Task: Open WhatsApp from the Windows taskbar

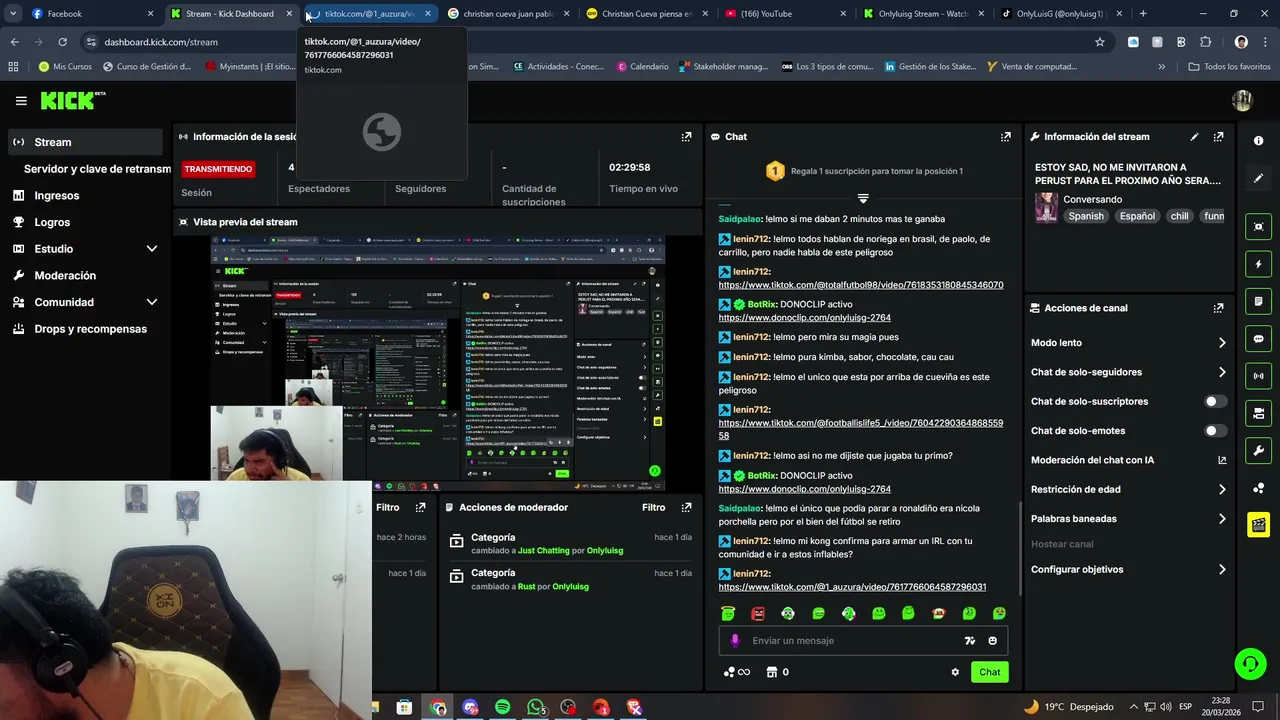Action: coord(536,708)
